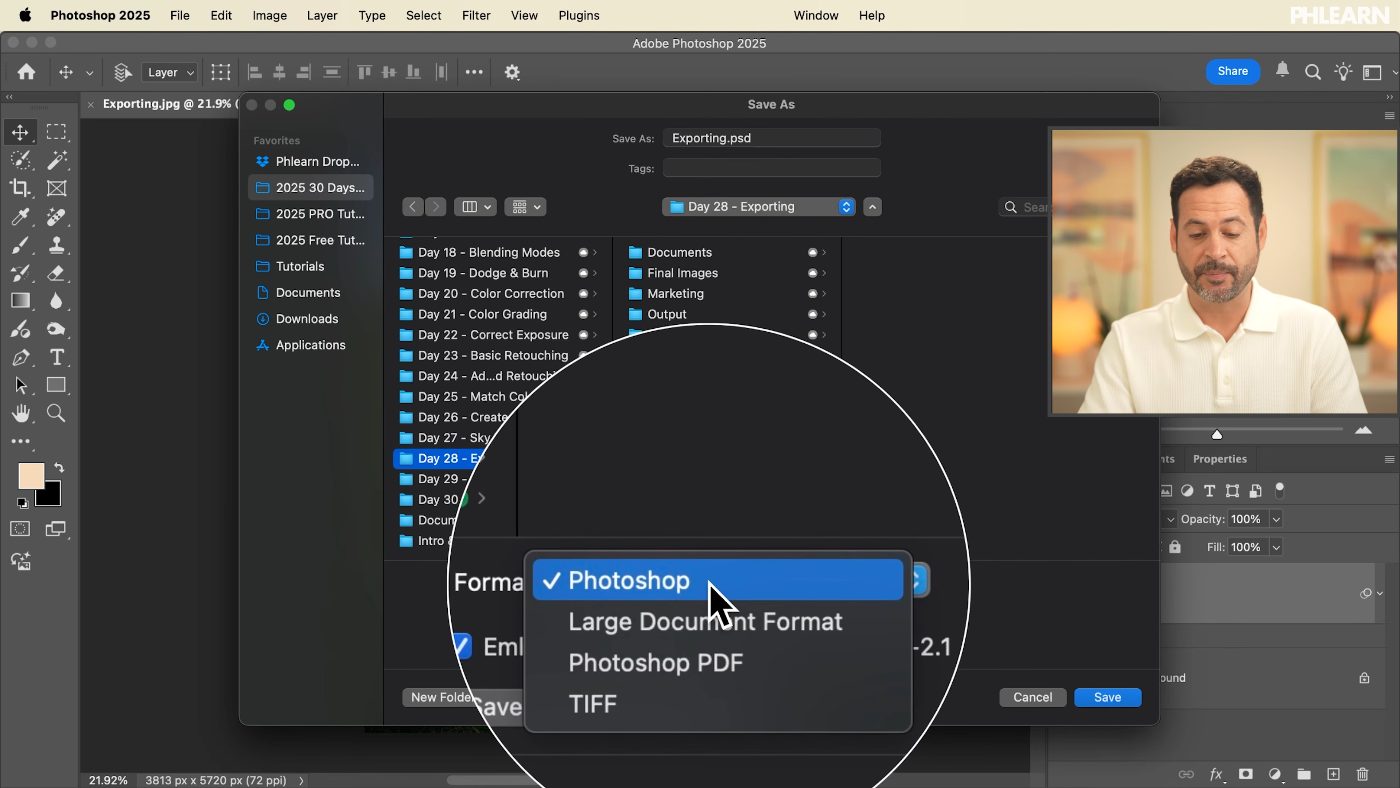Click New Folder button
Viewport: 1400px width, 788px height.
pos(440,697)
